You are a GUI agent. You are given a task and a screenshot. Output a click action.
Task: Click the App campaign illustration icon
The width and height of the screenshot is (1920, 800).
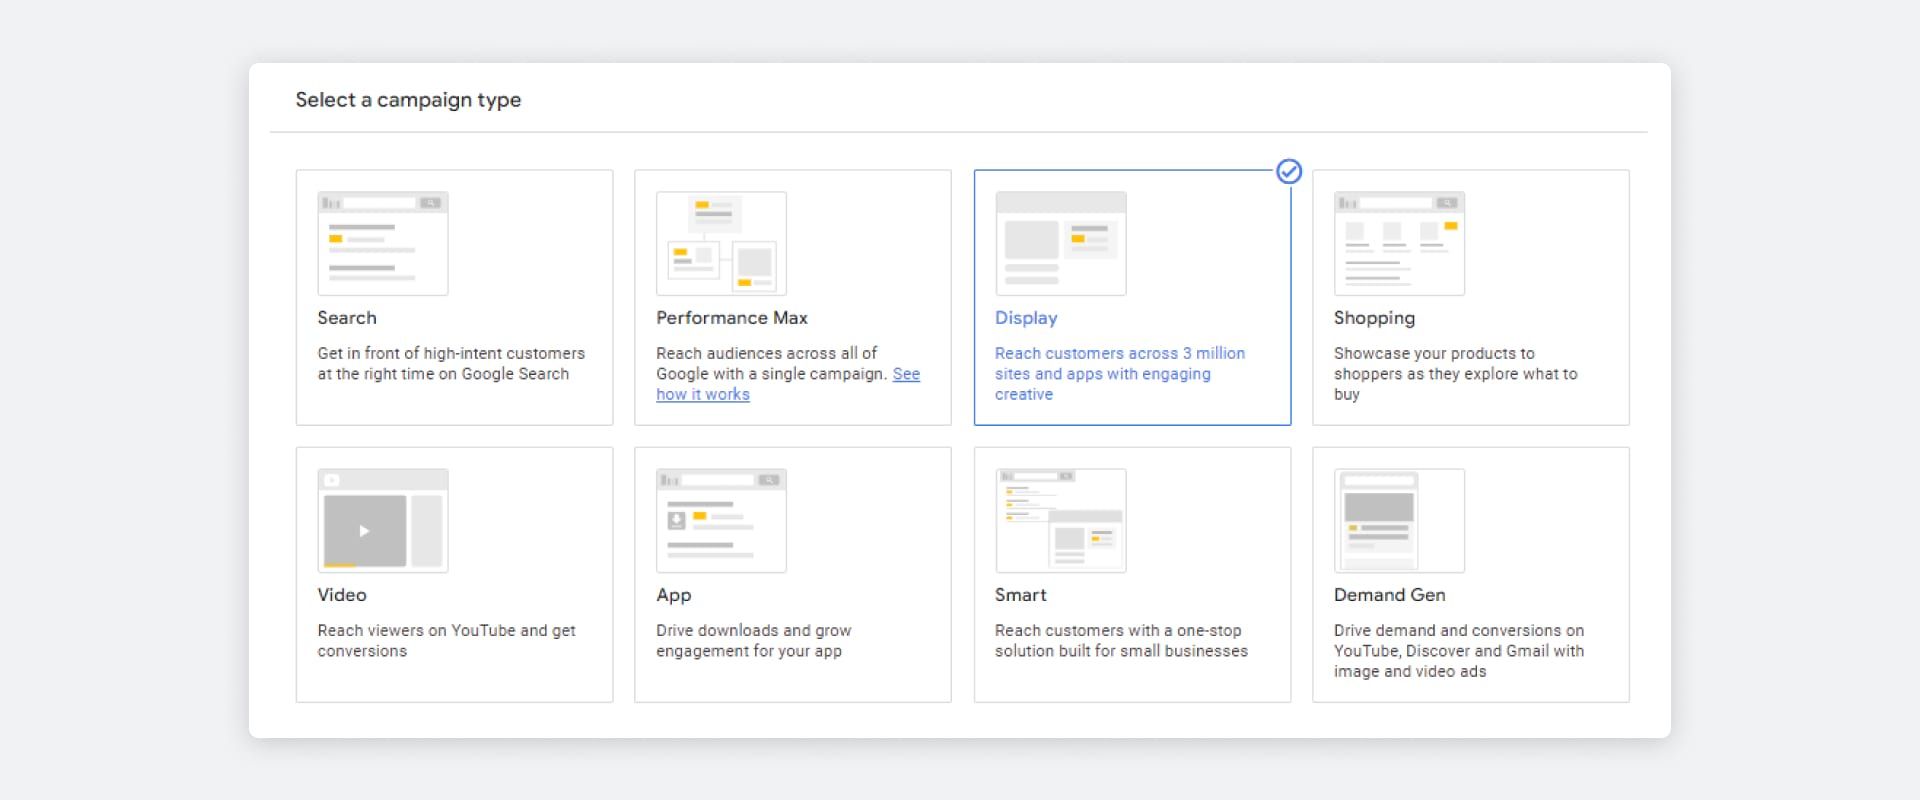tap(721, 520)
